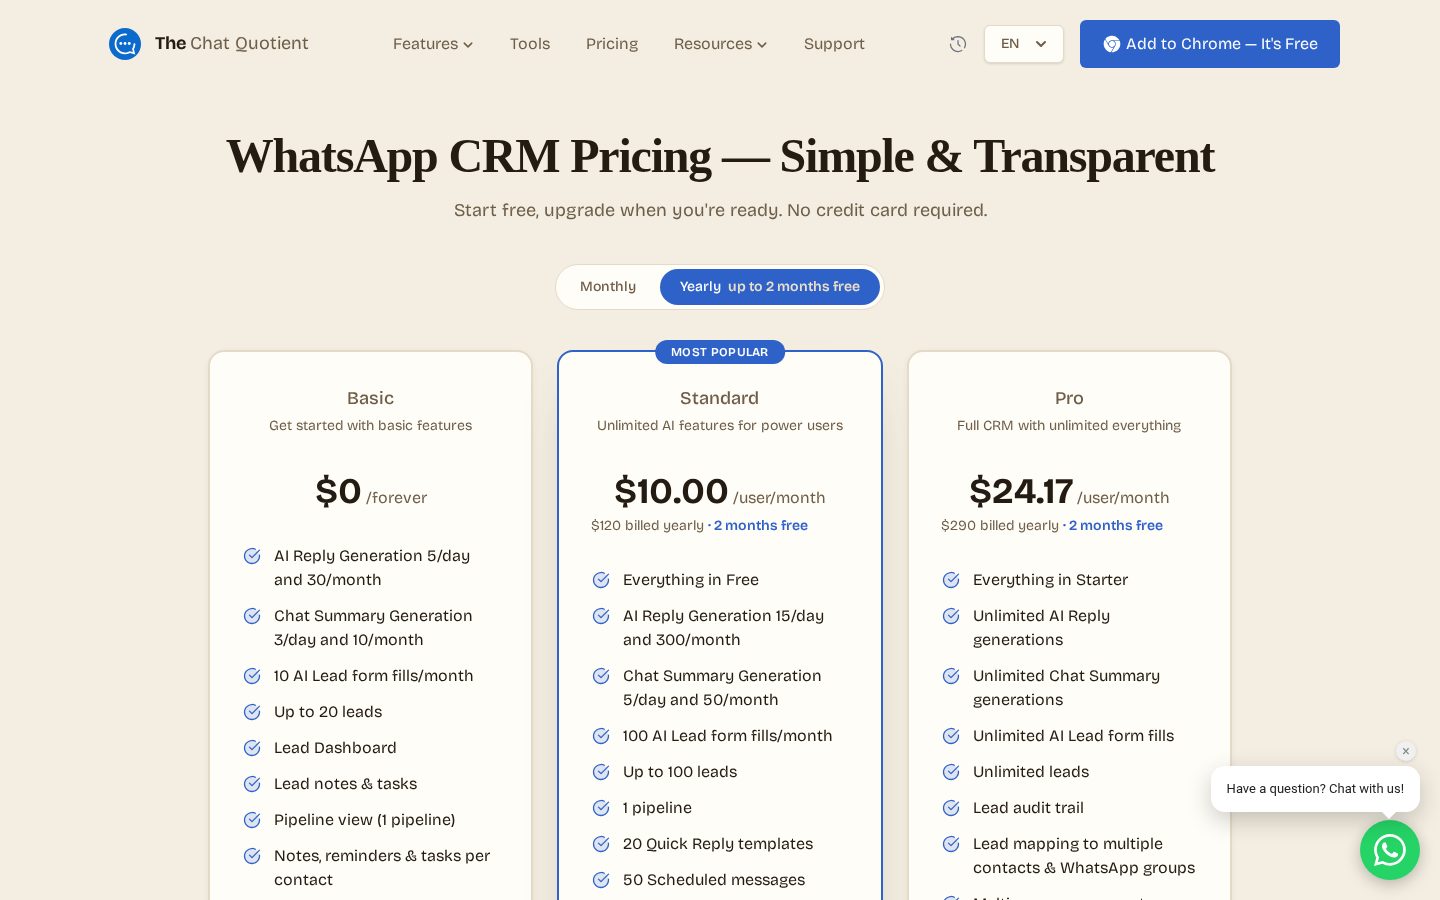Click the $0 /forever price

tap(371, 492)
